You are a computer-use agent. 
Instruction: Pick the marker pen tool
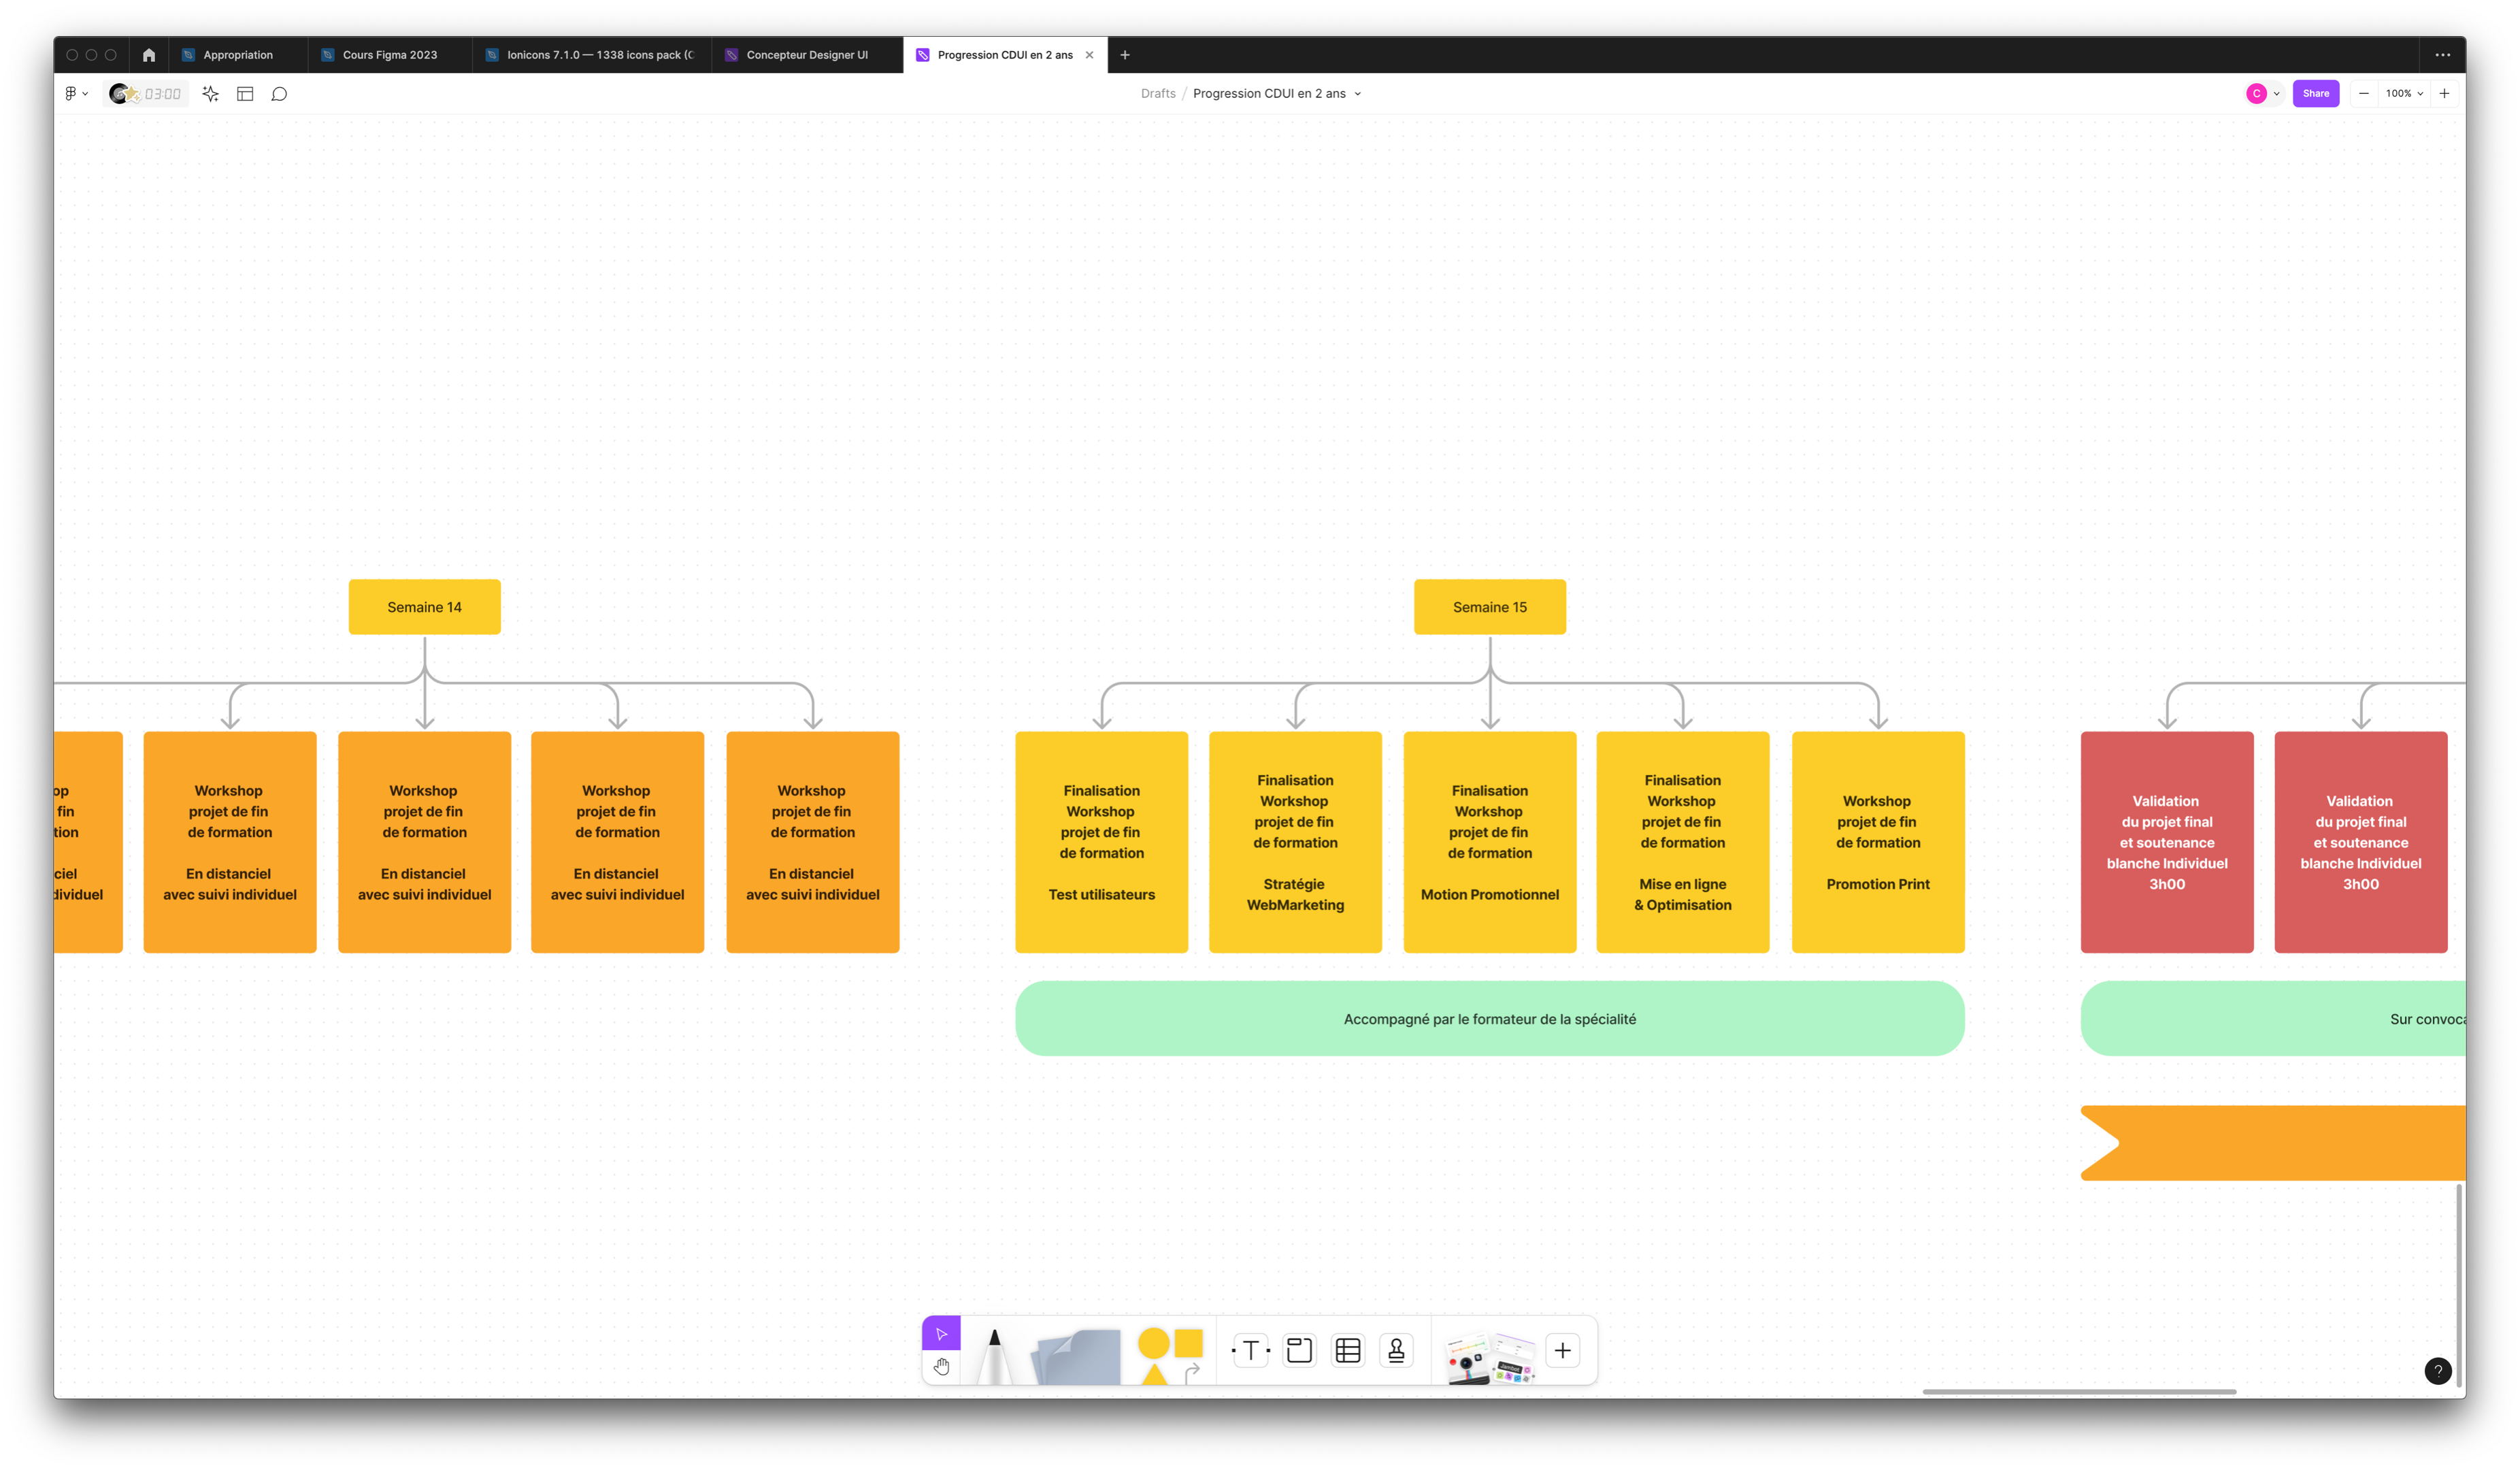click(993, 1355)
